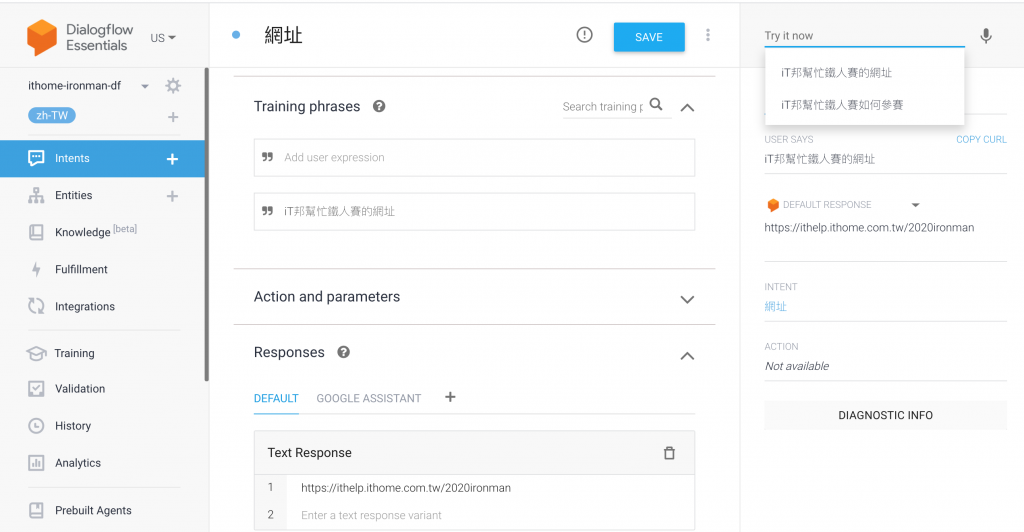Click the COPY CURL link
Image resolution: width=1024 pixels, height=532 pixels.
coord(981,140)
